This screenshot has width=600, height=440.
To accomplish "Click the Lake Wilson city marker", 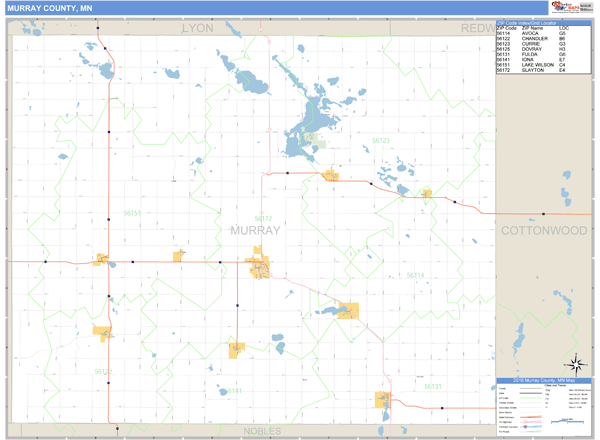I will coord(104,260).
